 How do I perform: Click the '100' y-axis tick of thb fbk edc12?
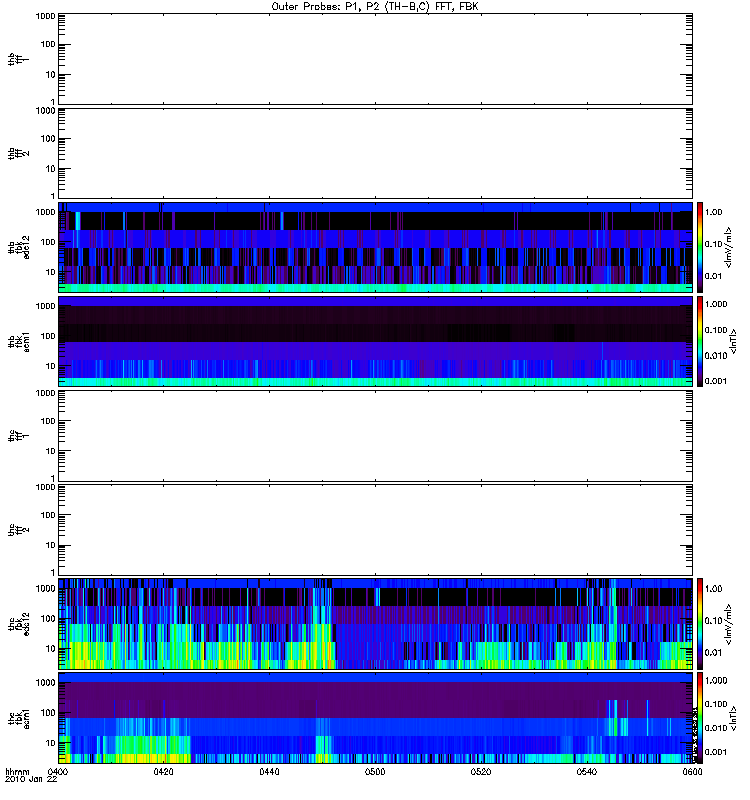(x=48, y=242)
